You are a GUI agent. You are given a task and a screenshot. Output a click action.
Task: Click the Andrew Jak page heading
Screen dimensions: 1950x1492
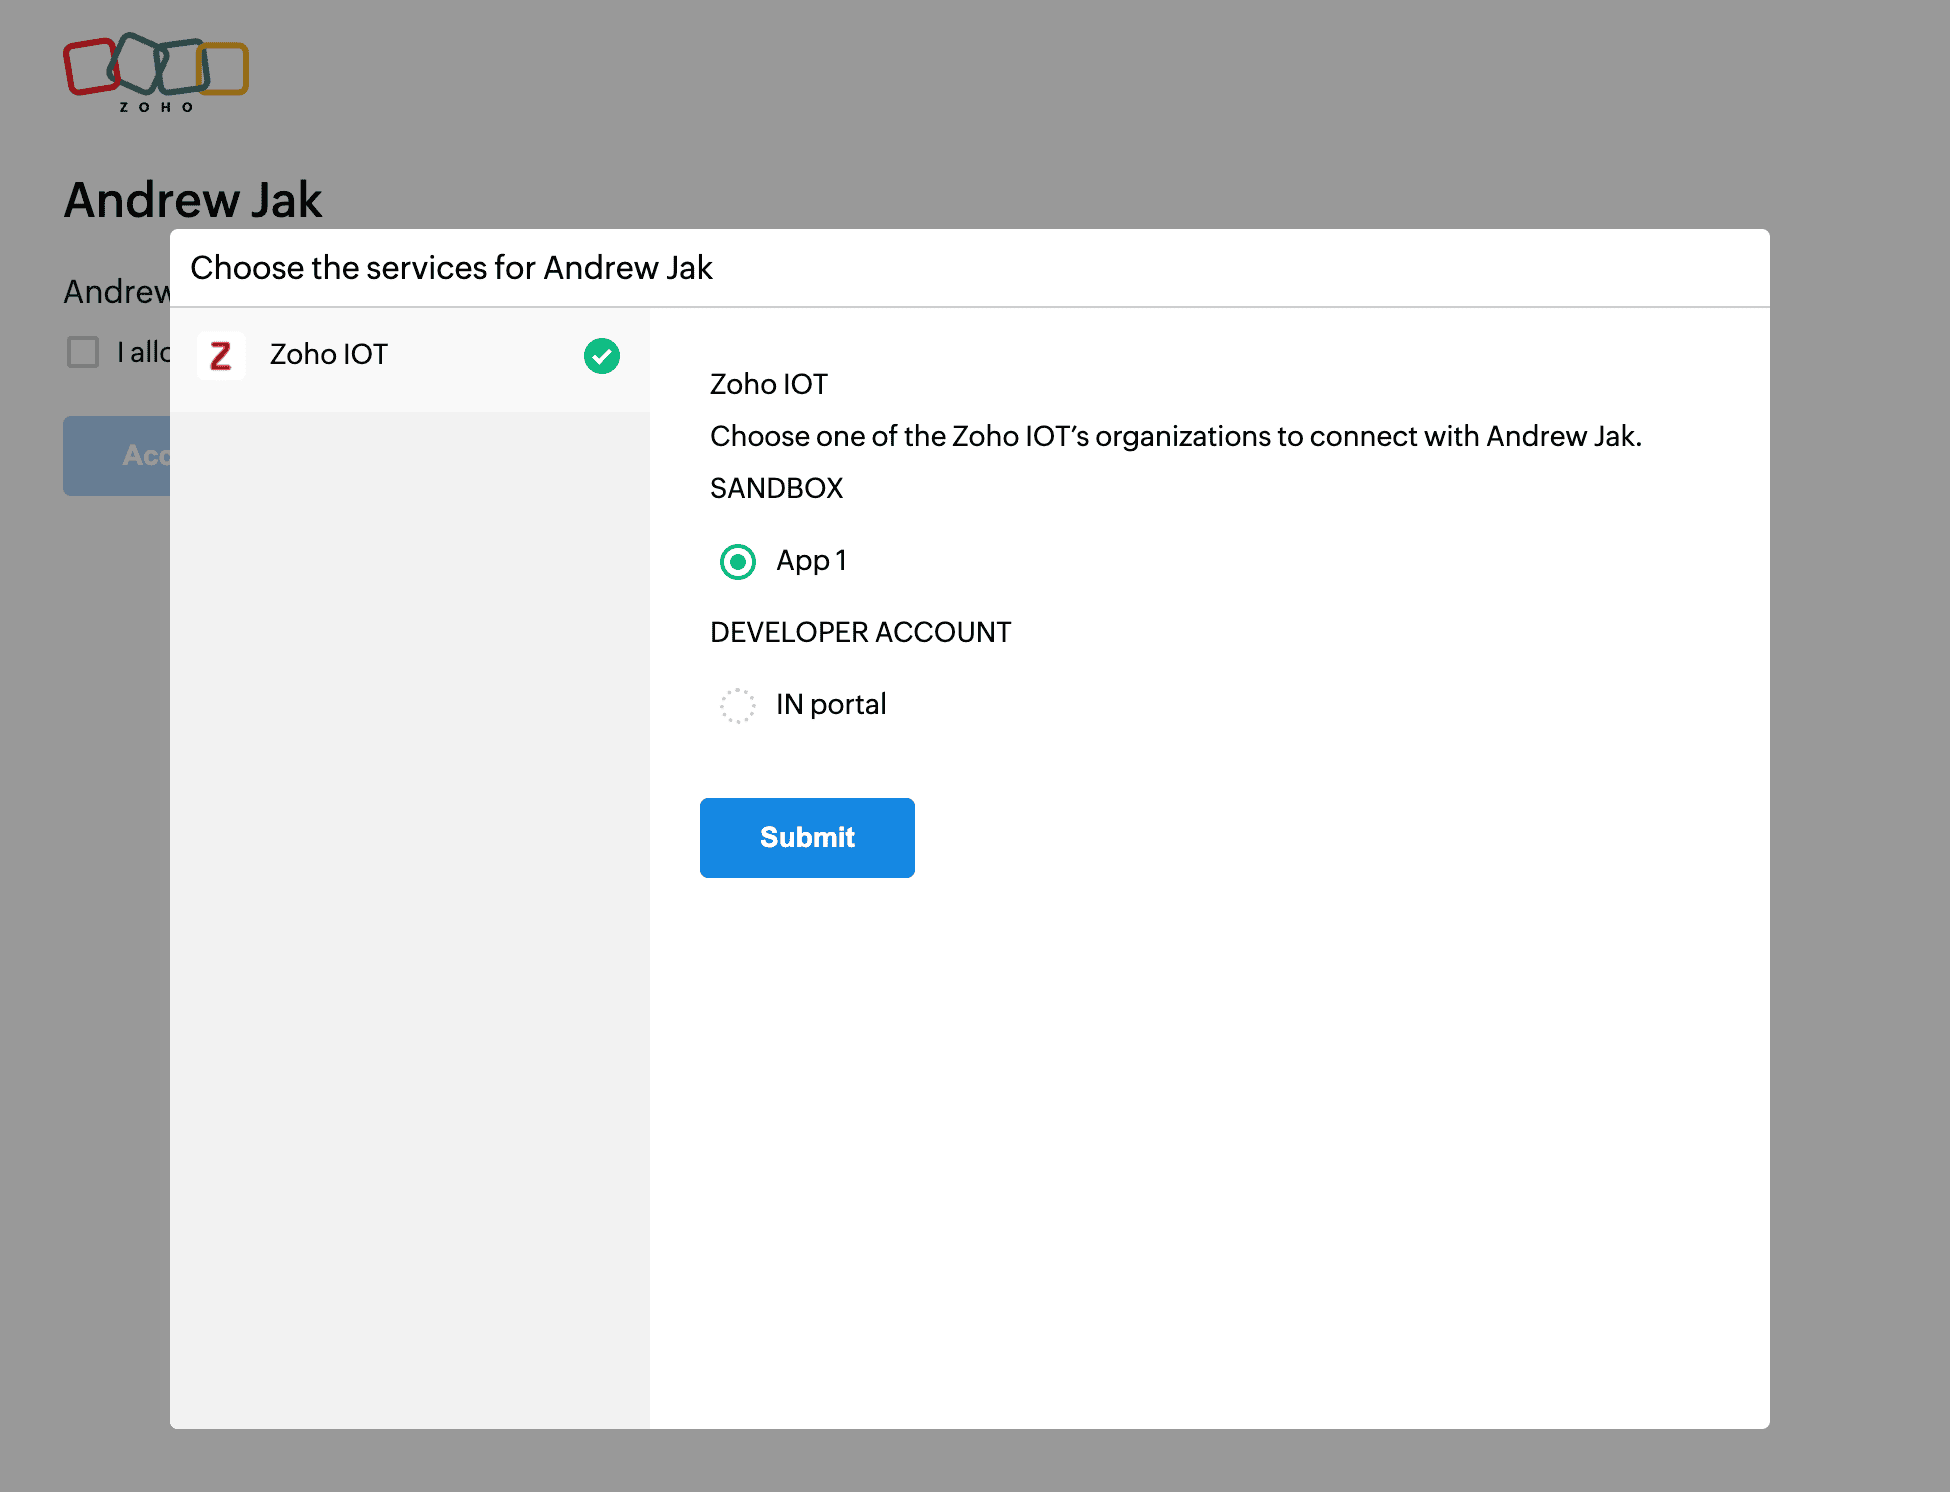point(193,200)
